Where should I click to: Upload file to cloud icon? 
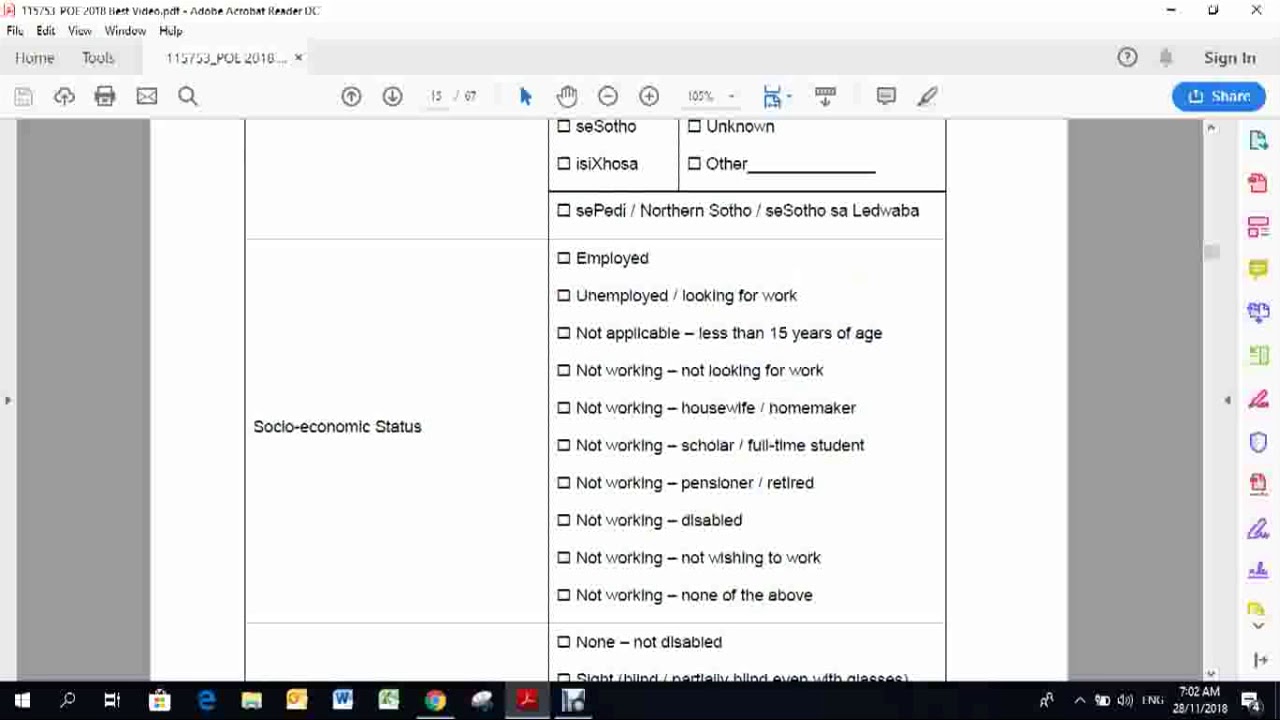click(64, 96)
